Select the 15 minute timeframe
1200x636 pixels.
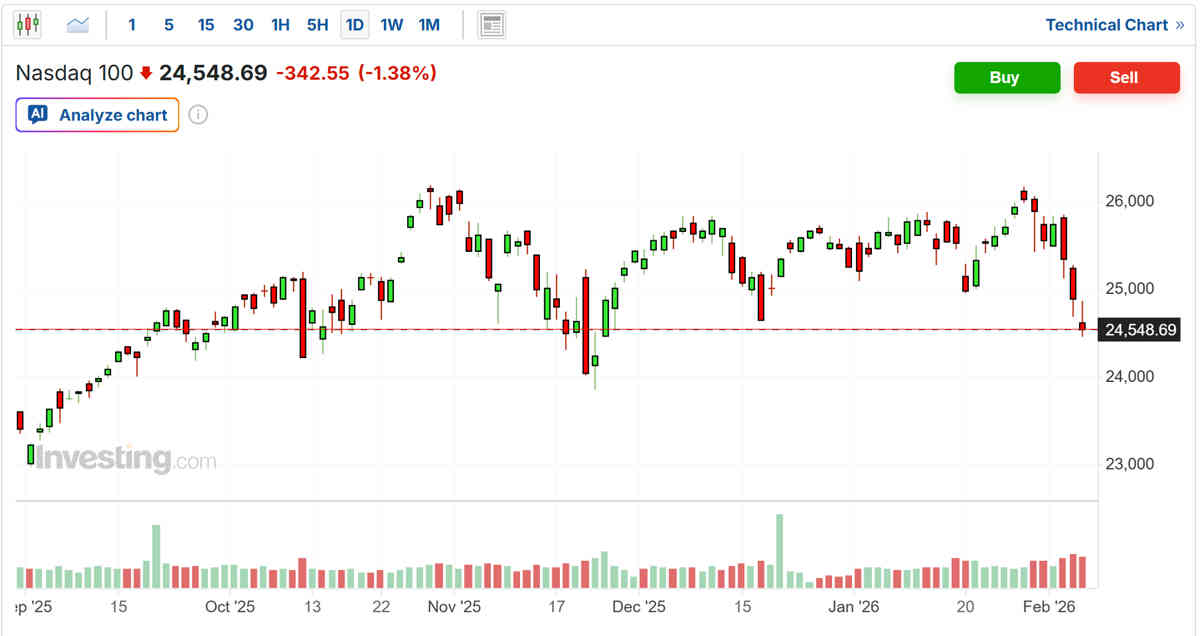(205, 25)
